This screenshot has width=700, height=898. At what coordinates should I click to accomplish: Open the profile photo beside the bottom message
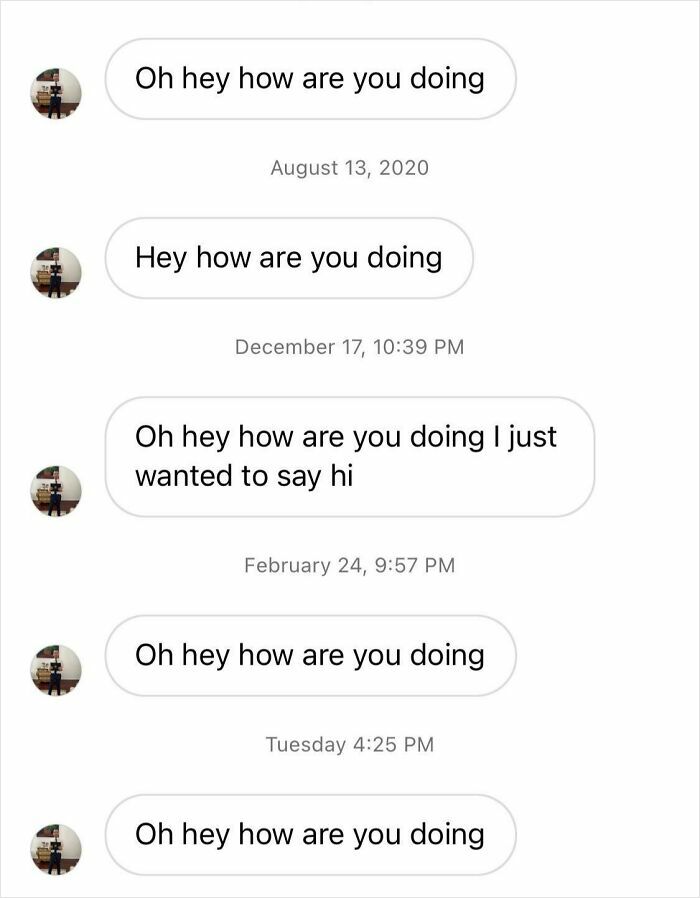coord(57,852)
